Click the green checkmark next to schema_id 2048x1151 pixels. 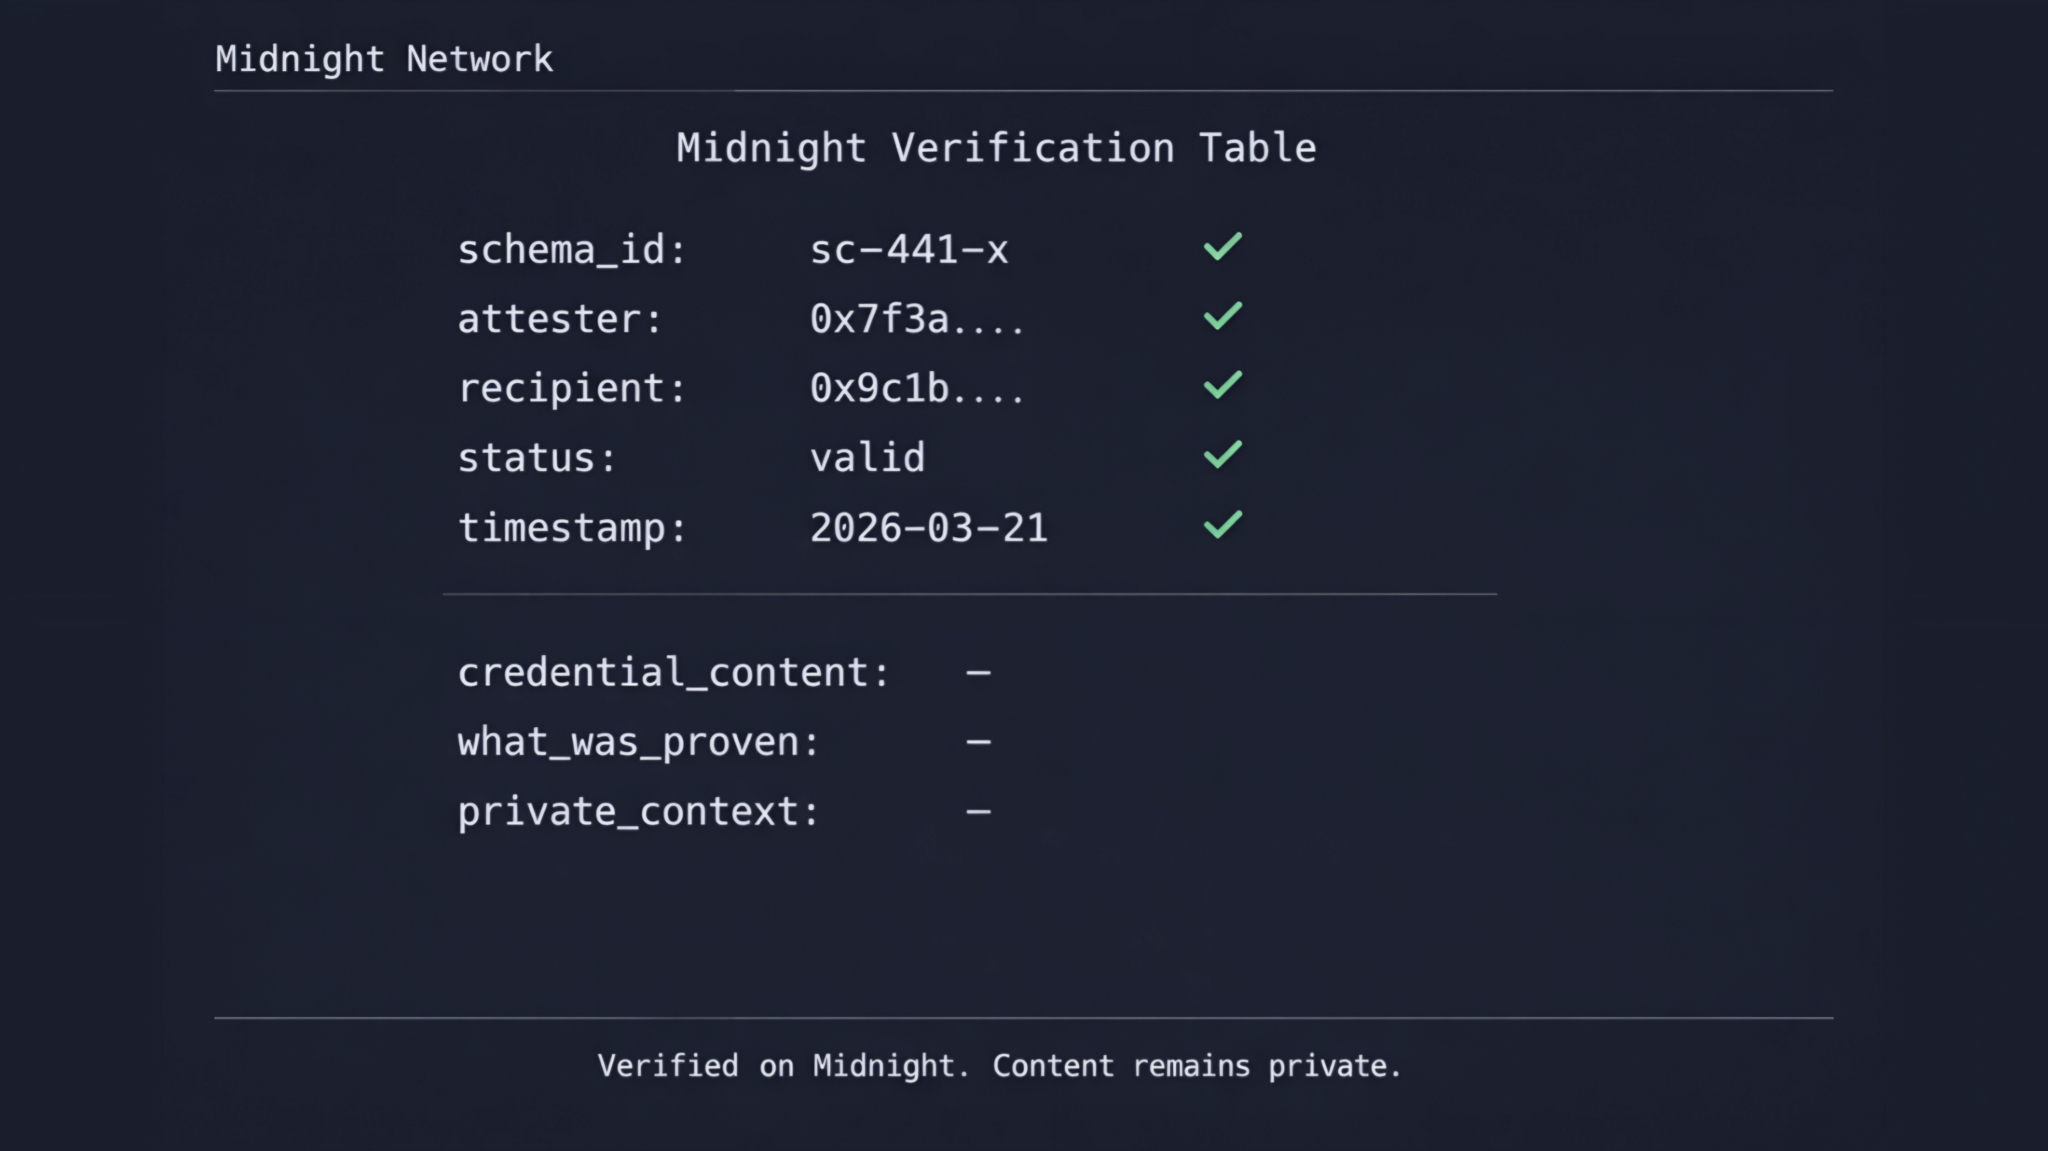(x=1222, y=246)
